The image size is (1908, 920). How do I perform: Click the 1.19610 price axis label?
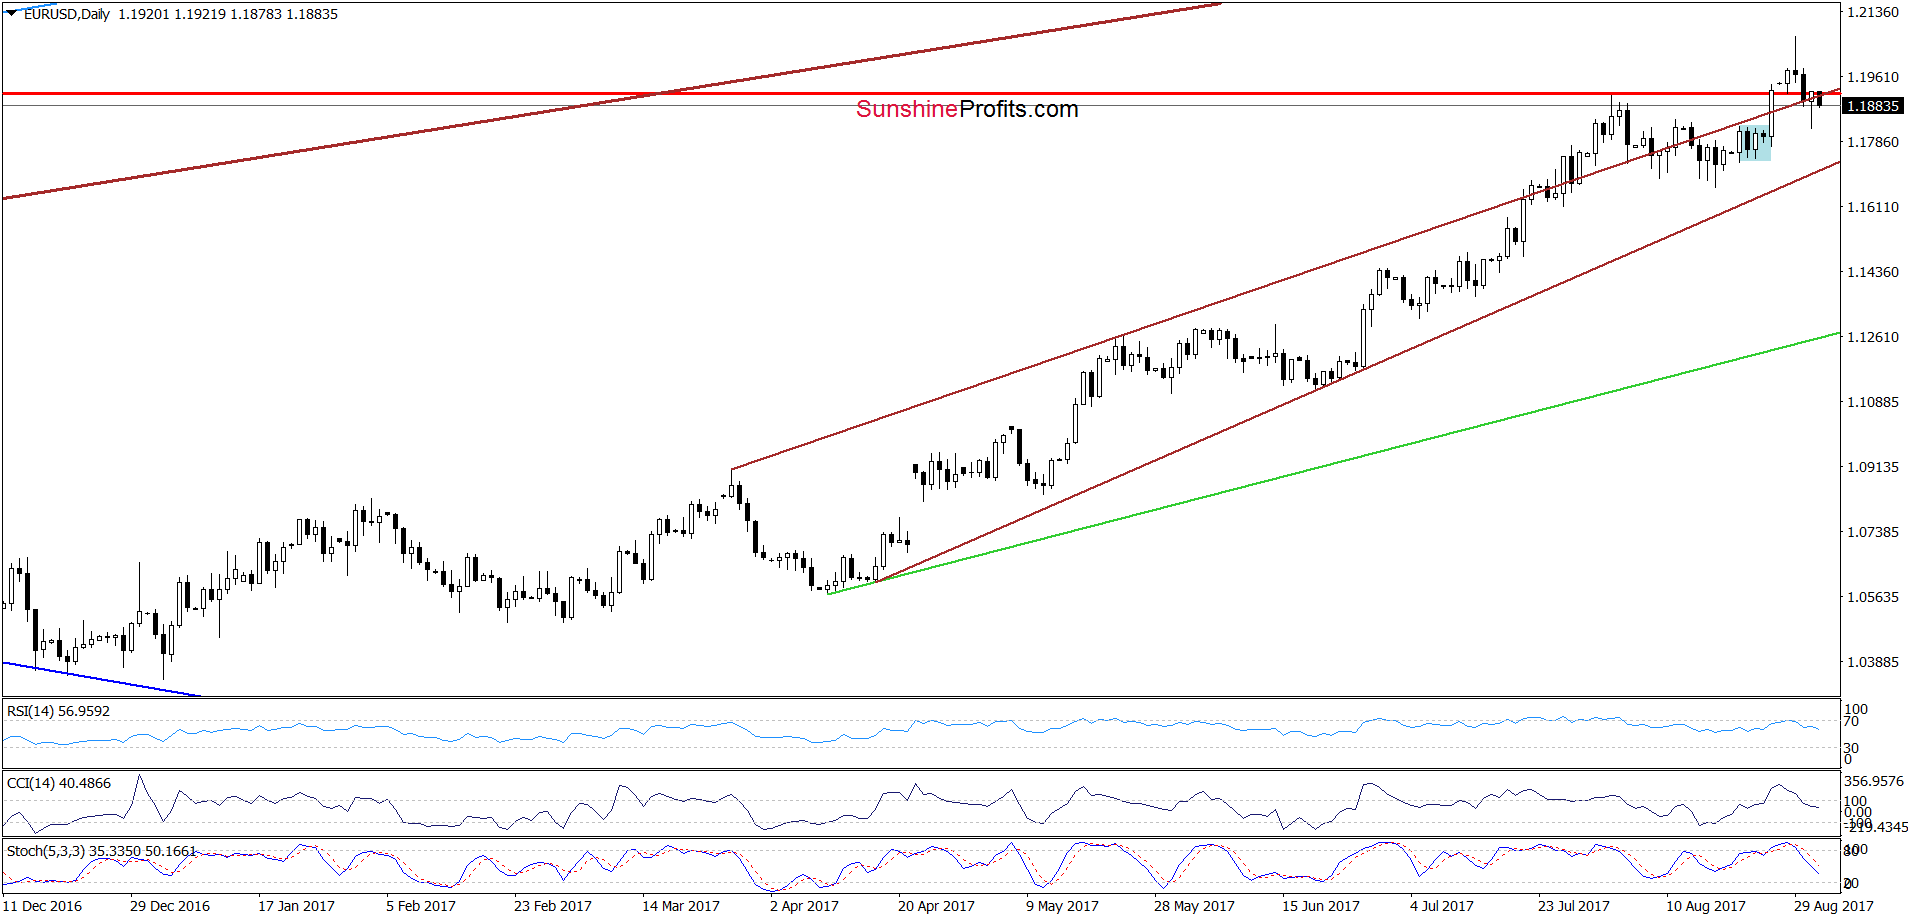[1872, 77]
